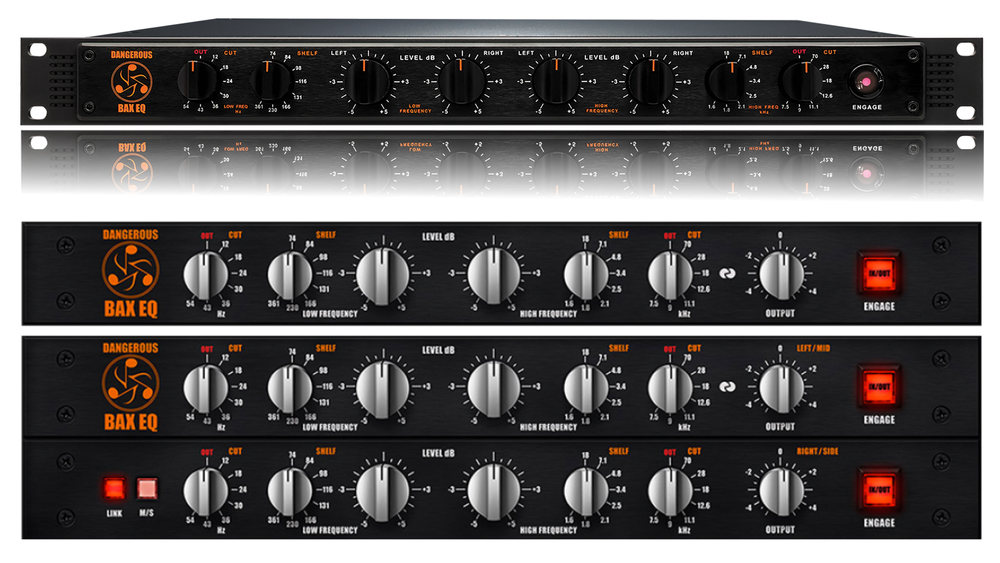
Task: Click the high cut knob on the hardware unit
Action: 800,82
